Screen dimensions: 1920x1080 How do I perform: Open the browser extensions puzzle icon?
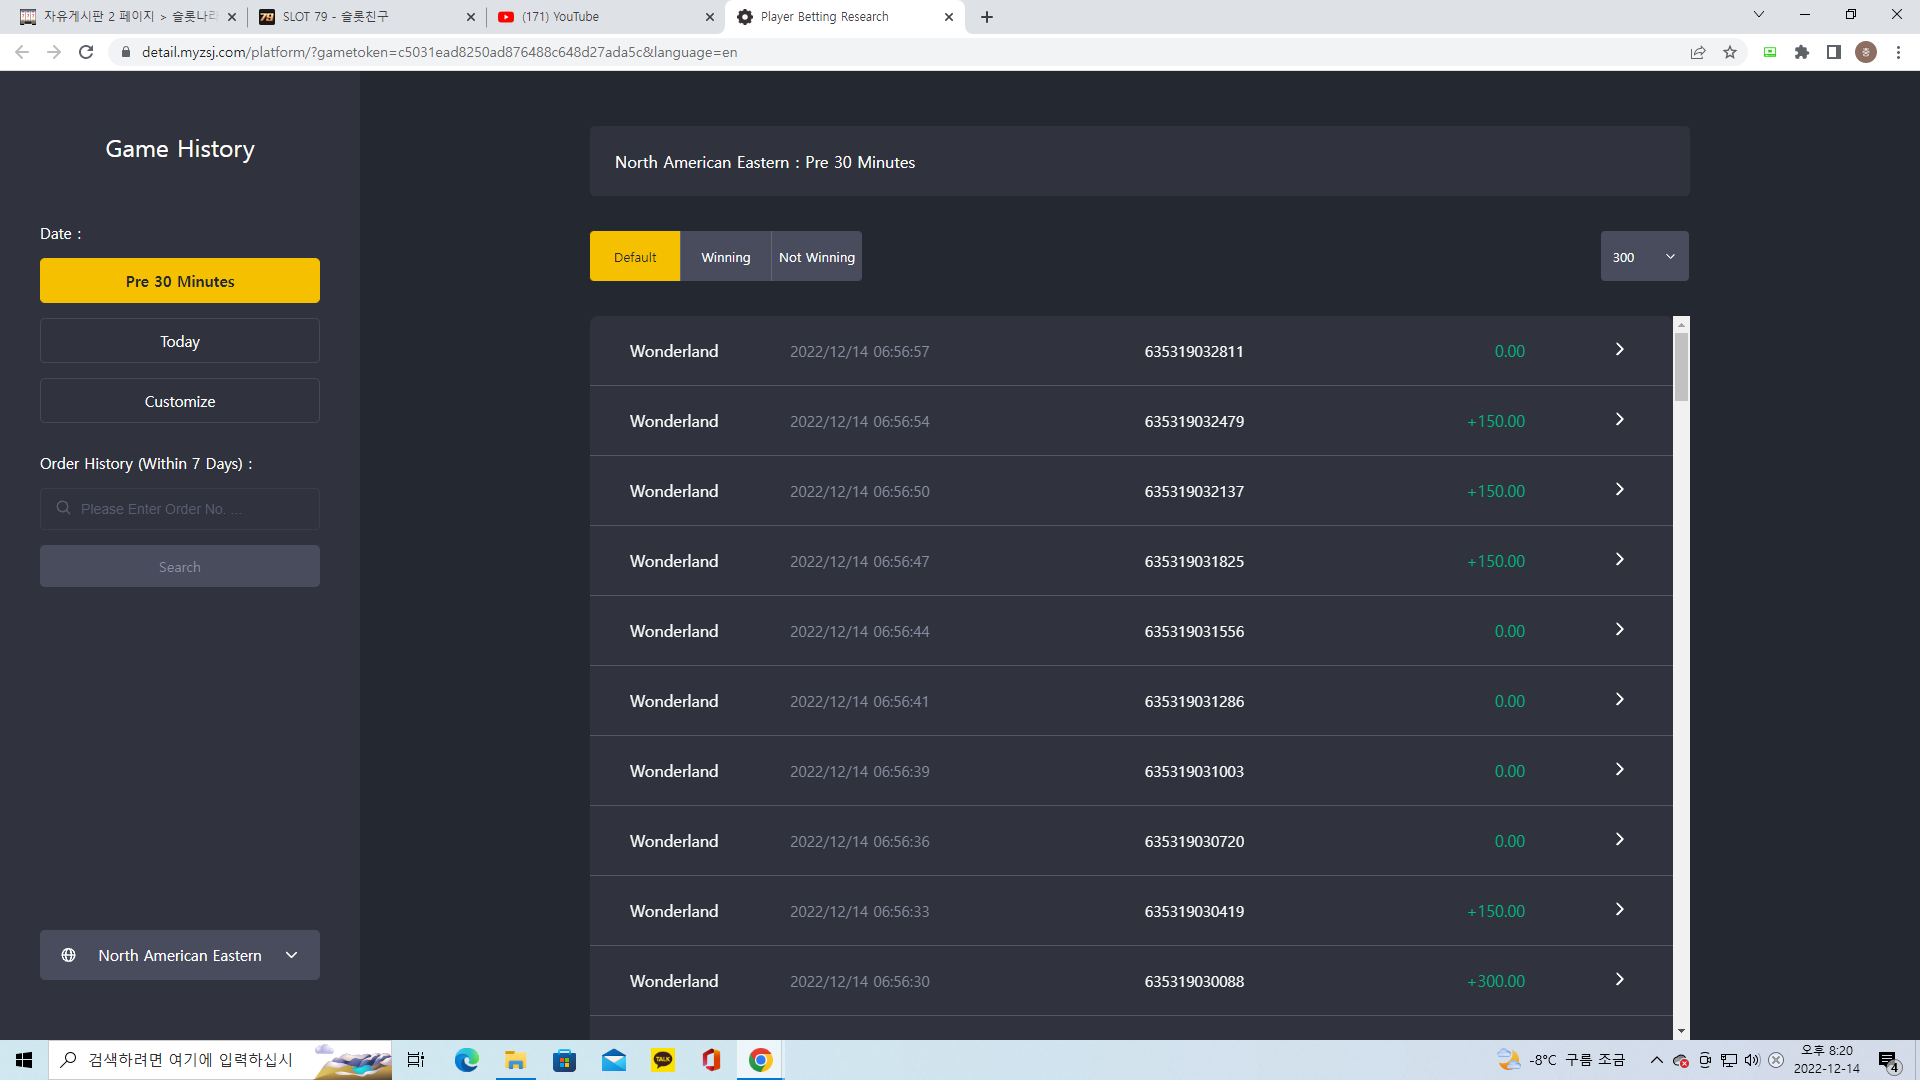pyautogui.click(x=1802, y=52)
